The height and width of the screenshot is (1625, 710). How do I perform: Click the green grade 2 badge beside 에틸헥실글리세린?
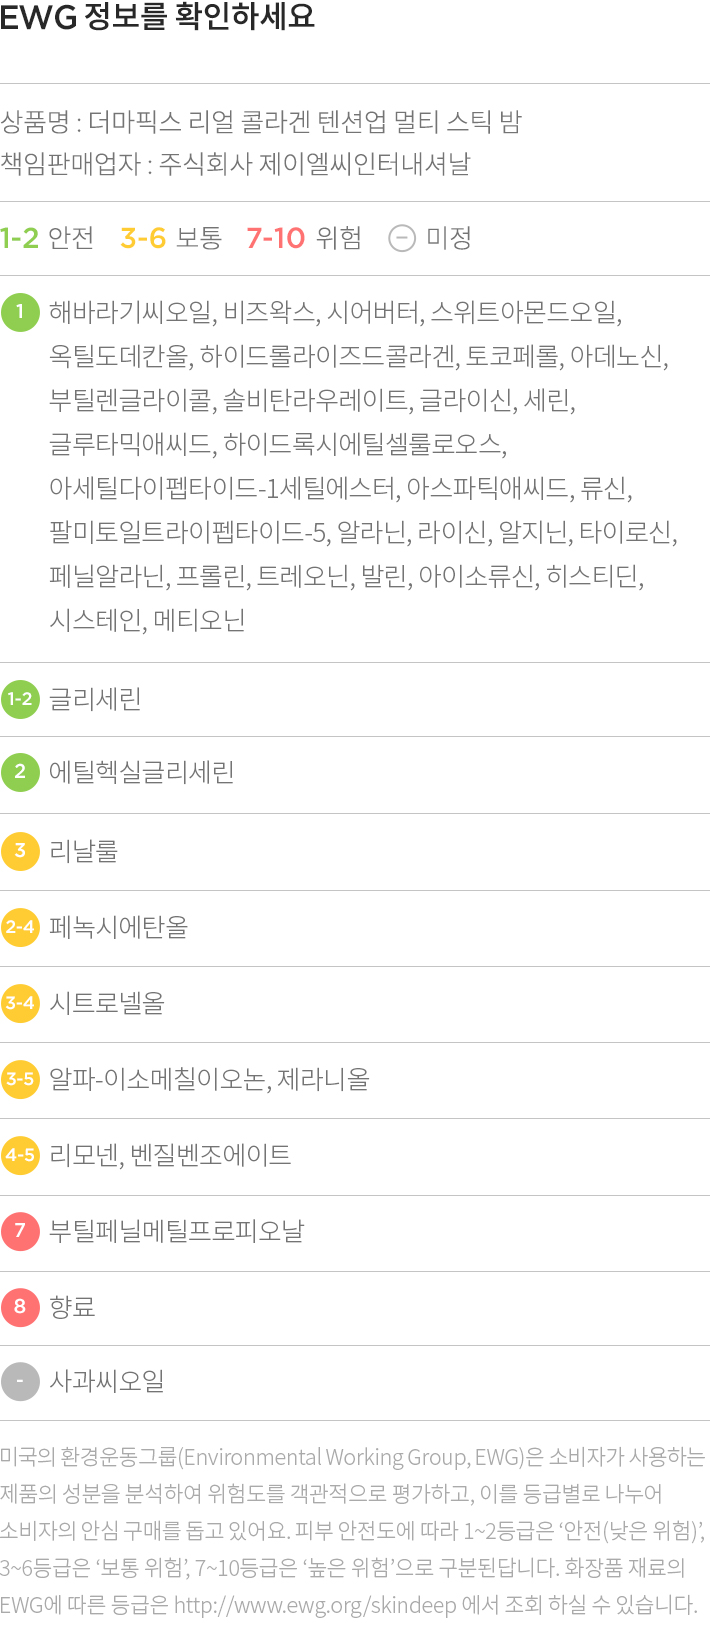[20, 772]
